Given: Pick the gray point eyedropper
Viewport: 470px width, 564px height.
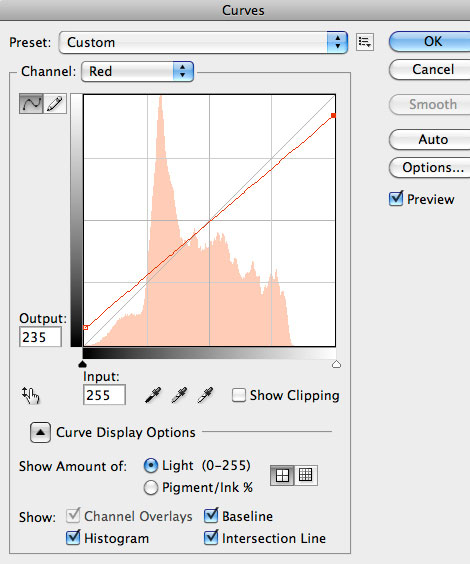Looking at the screenshot, I should click(179, 395).
